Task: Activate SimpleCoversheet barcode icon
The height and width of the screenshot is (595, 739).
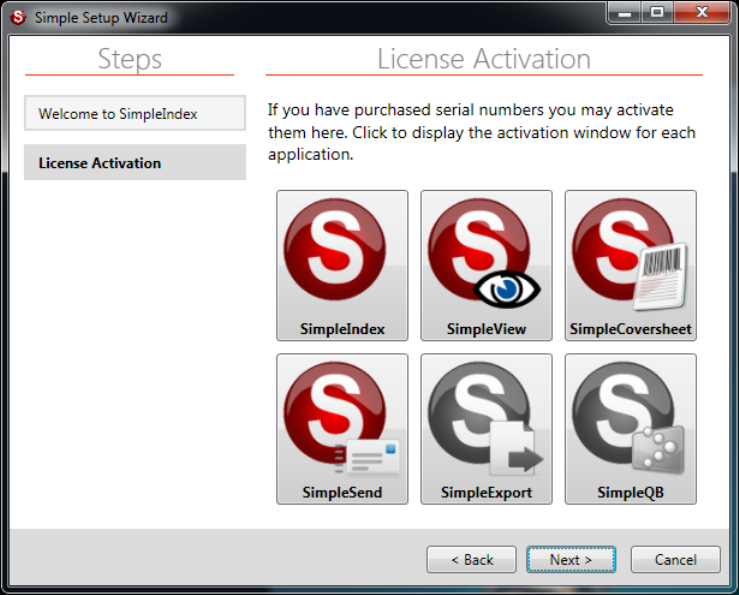Action: point(631,265)
